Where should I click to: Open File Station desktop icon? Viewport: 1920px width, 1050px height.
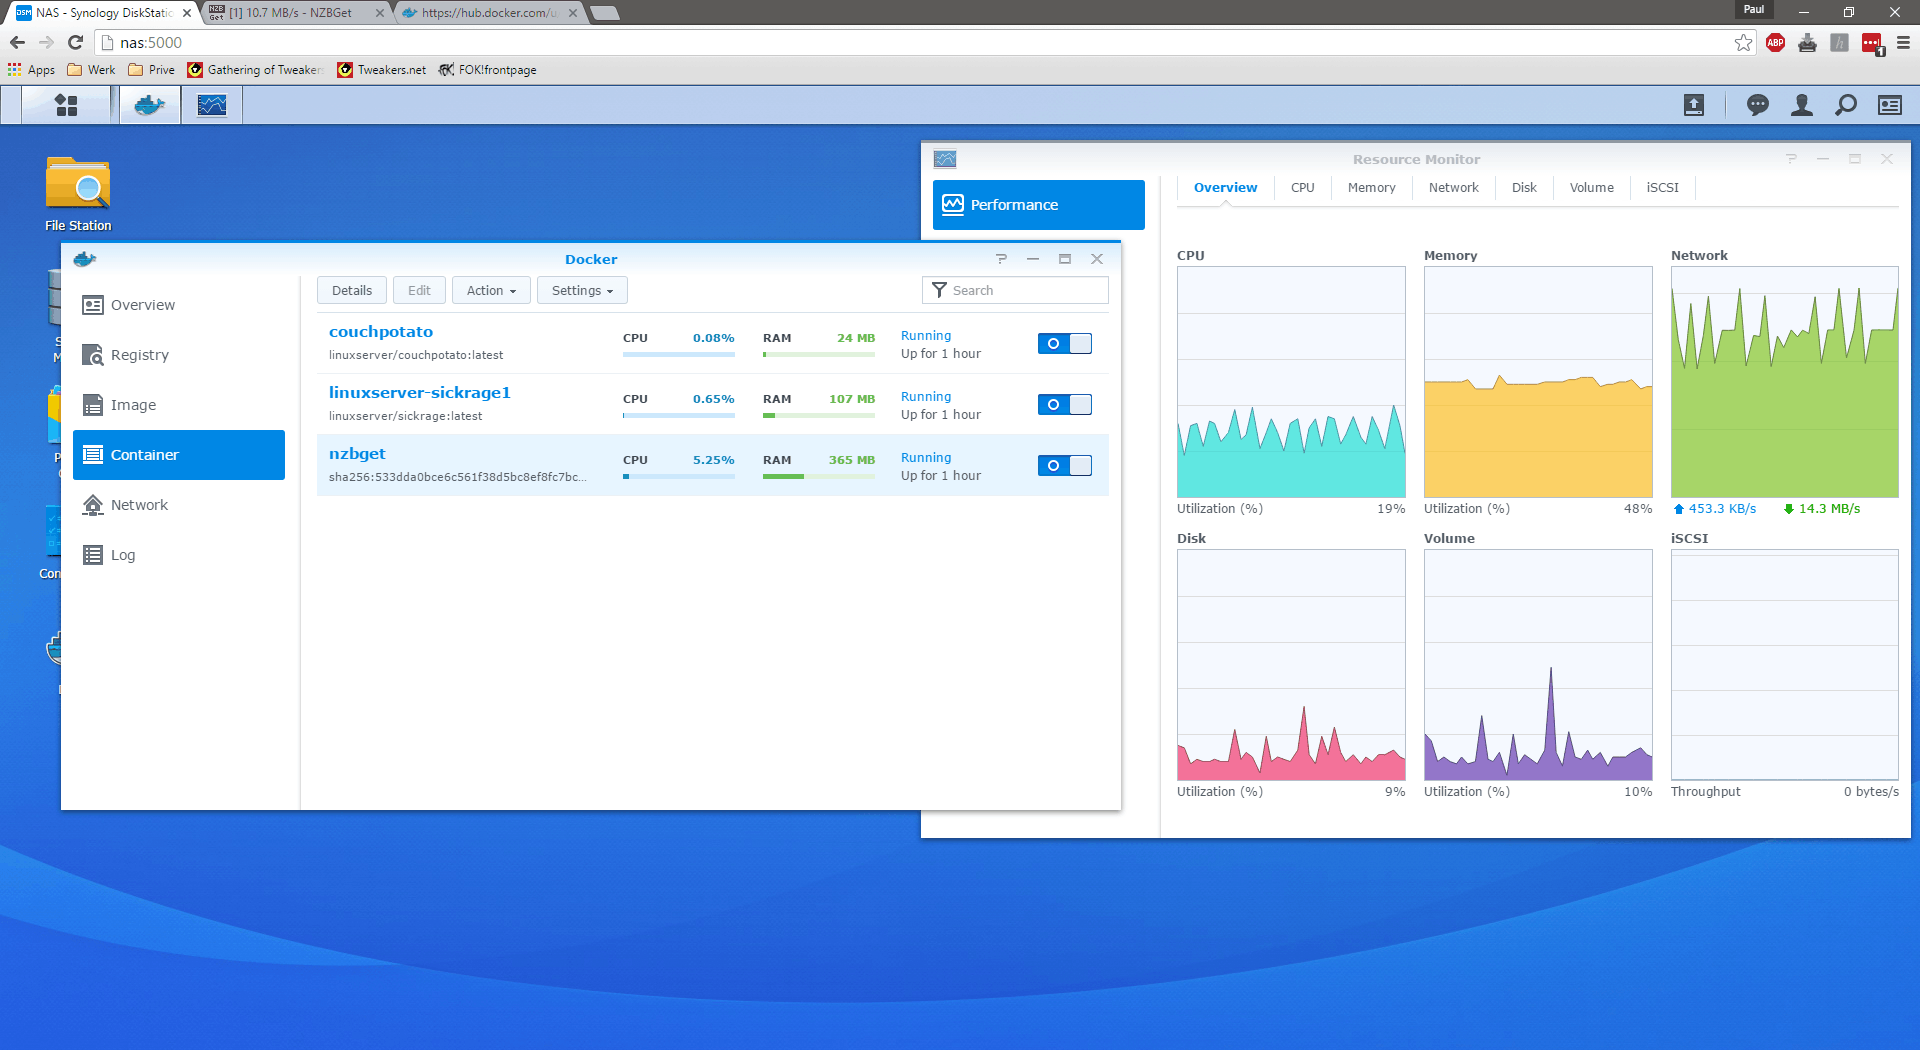point(78,194)
